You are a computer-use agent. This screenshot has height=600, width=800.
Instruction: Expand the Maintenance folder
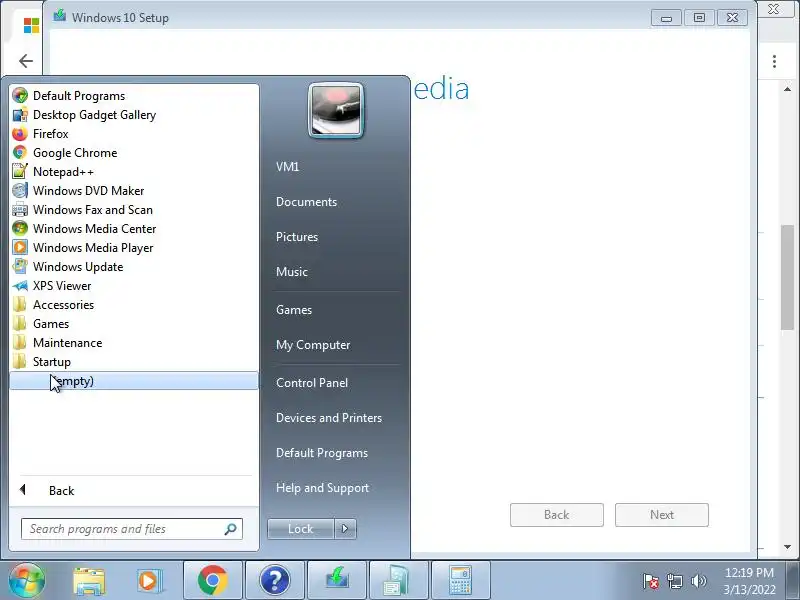(x=134, y=343)
